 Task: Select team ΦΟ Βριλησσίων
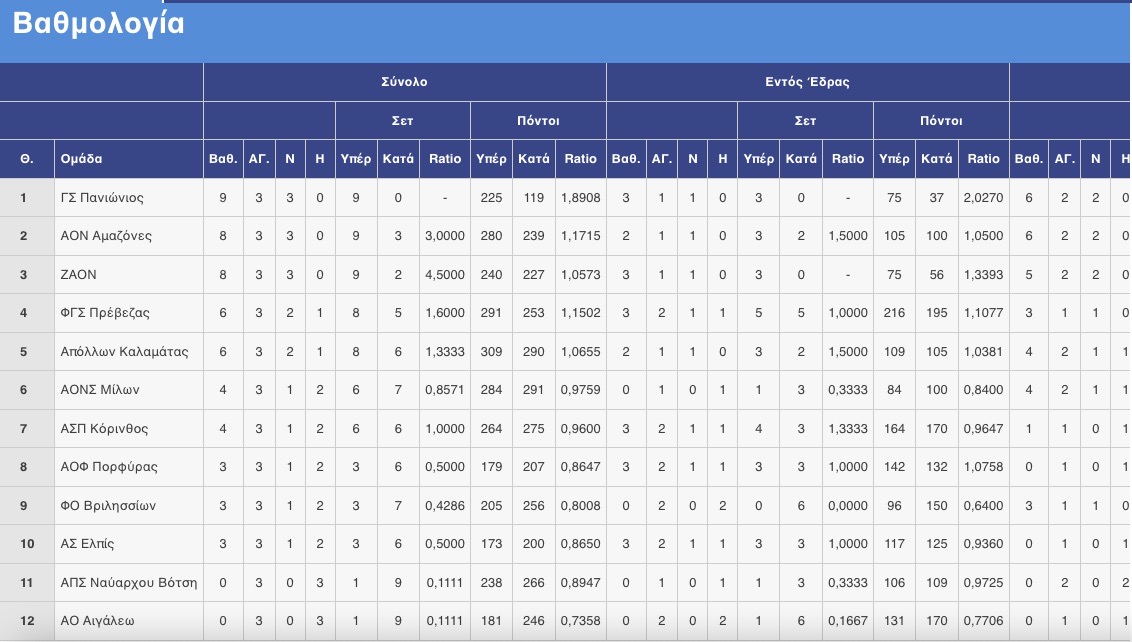click(x=108, y=506)
